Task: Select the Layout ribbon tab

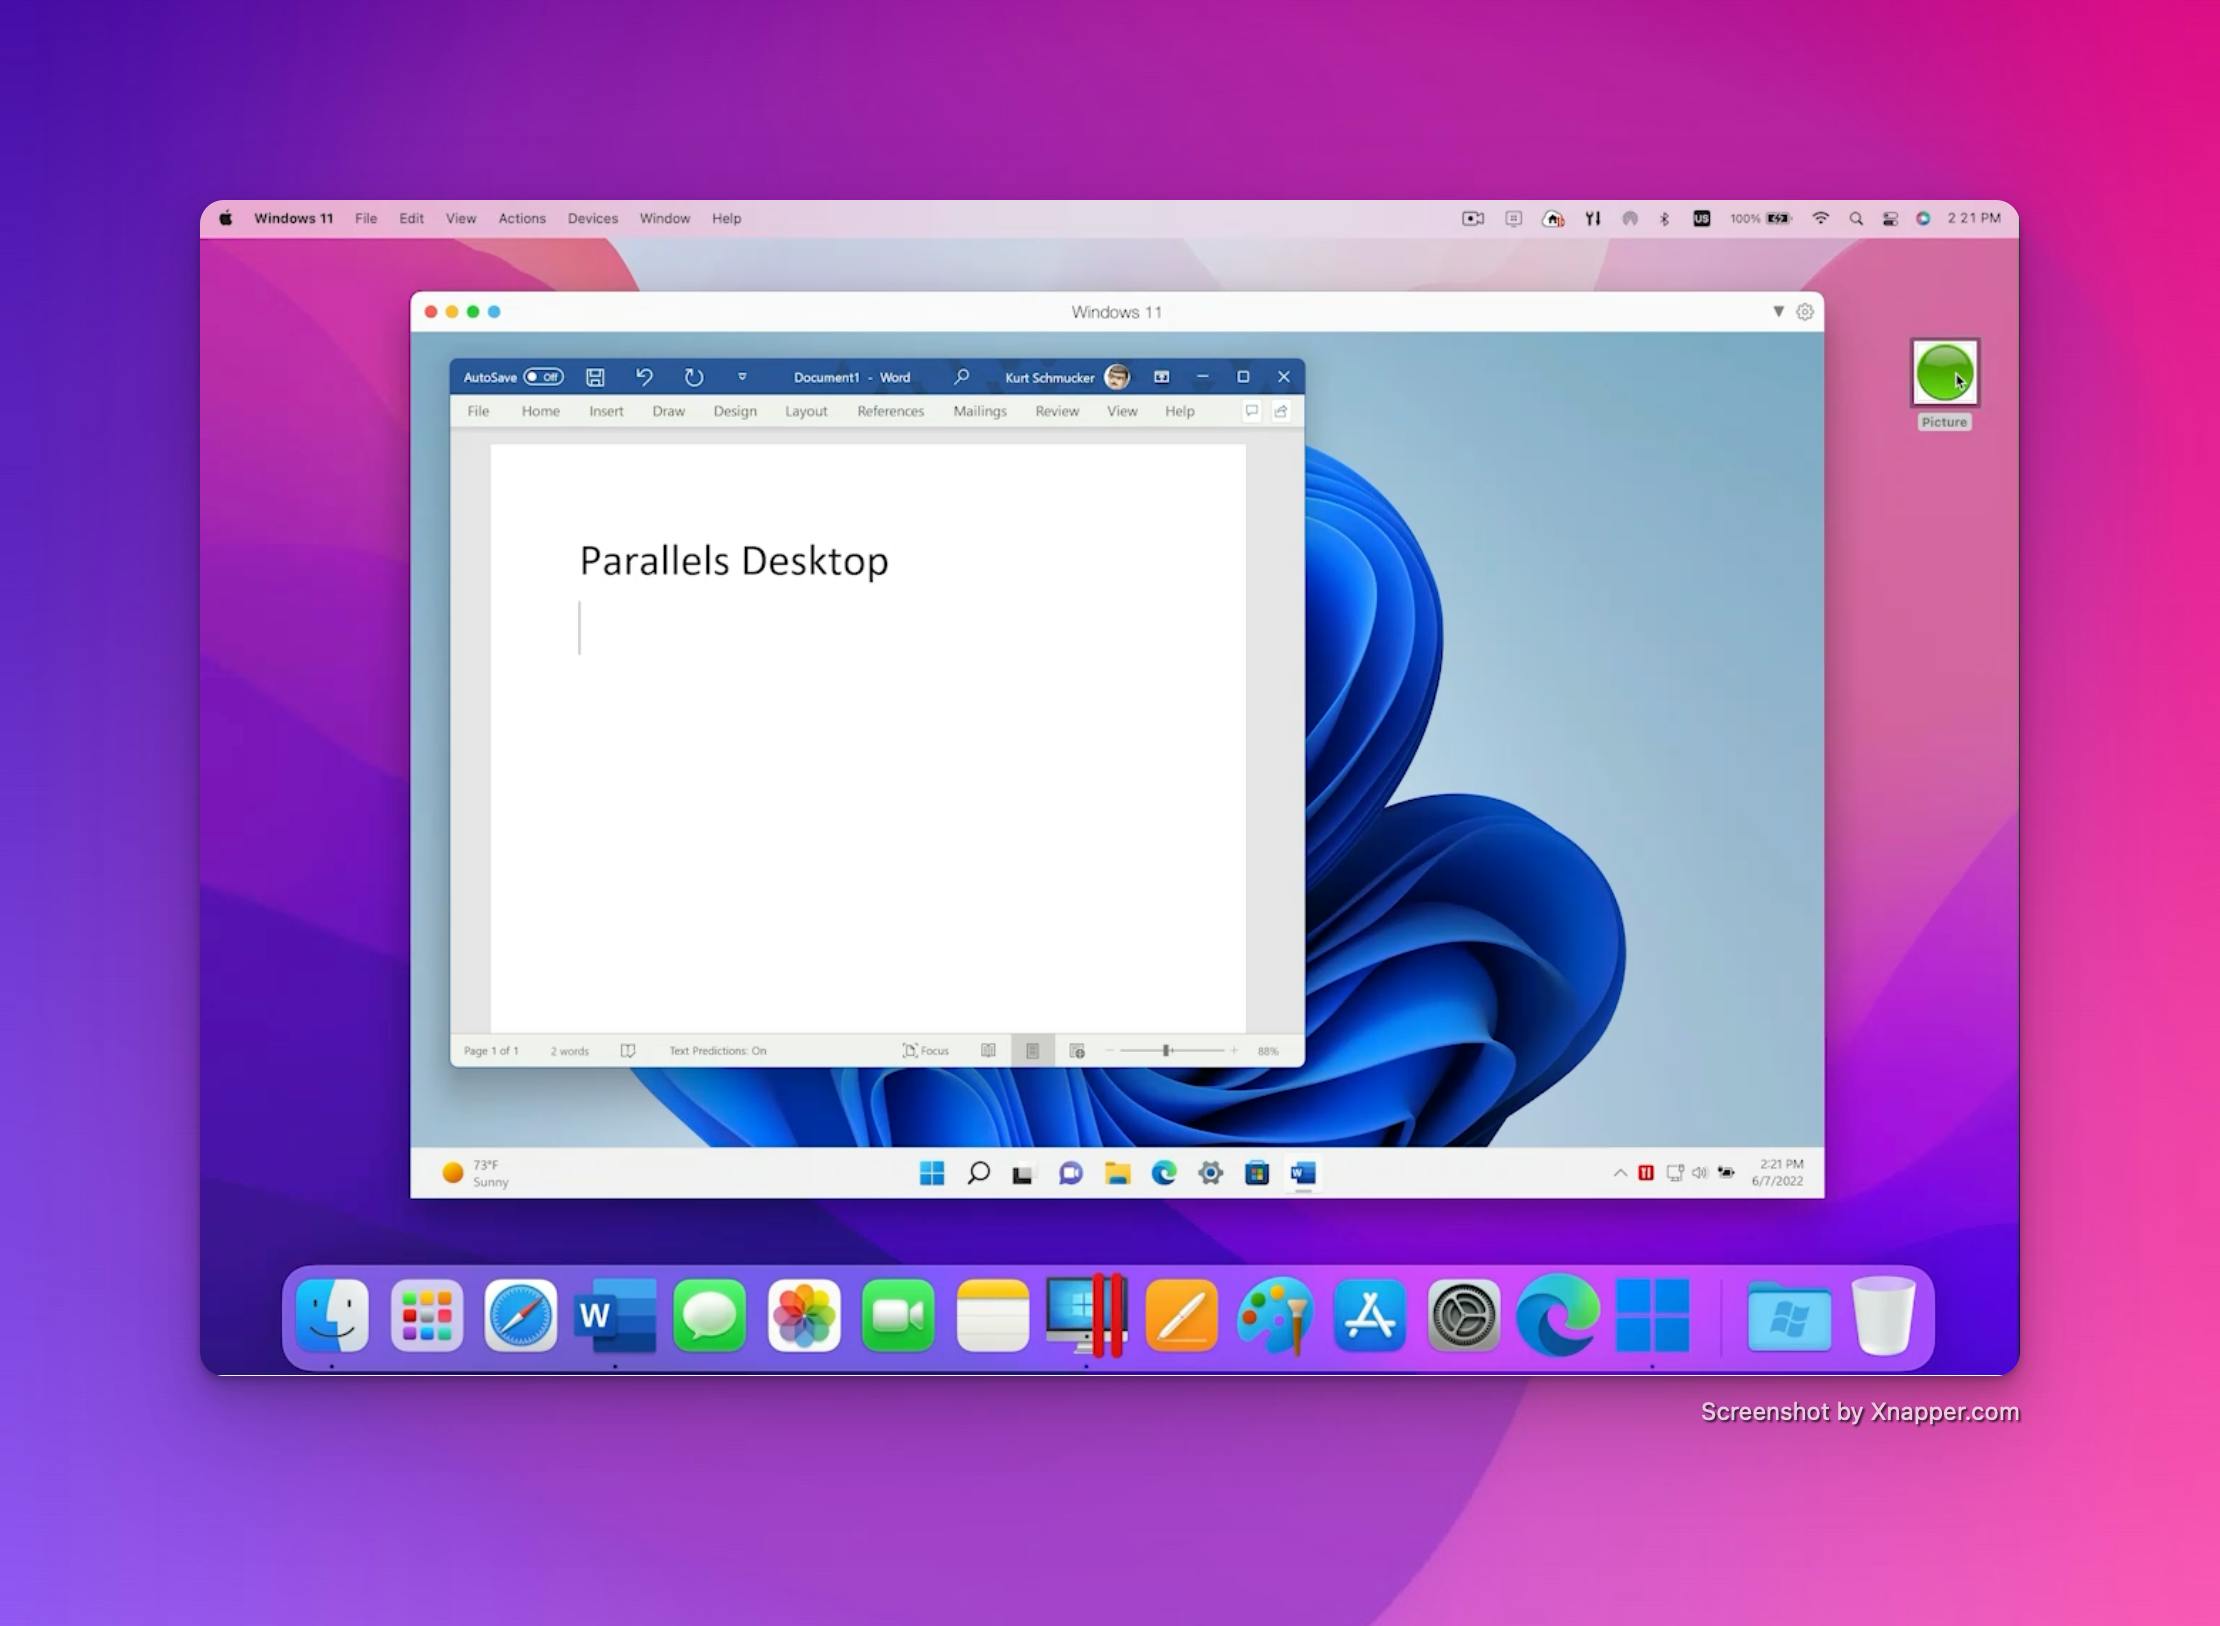Action: [806, 411]
